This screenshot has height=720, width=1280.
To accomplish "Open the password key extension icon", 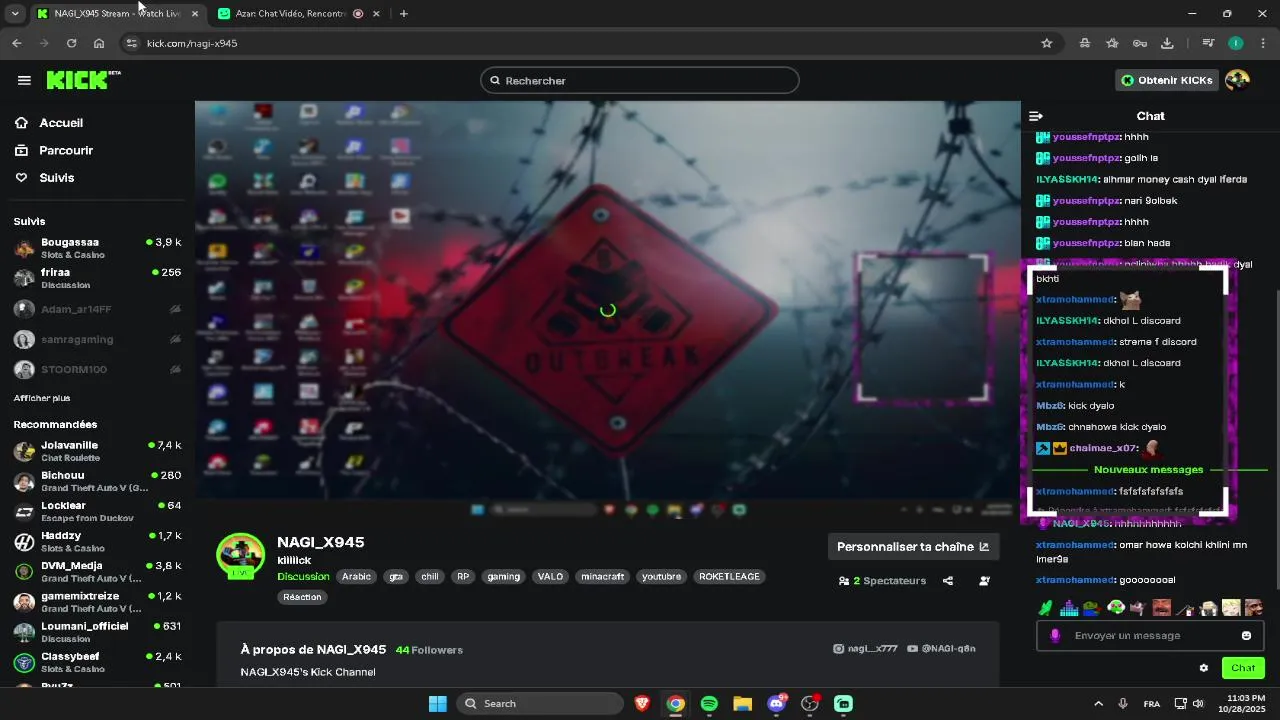I will pos(1140,43).
